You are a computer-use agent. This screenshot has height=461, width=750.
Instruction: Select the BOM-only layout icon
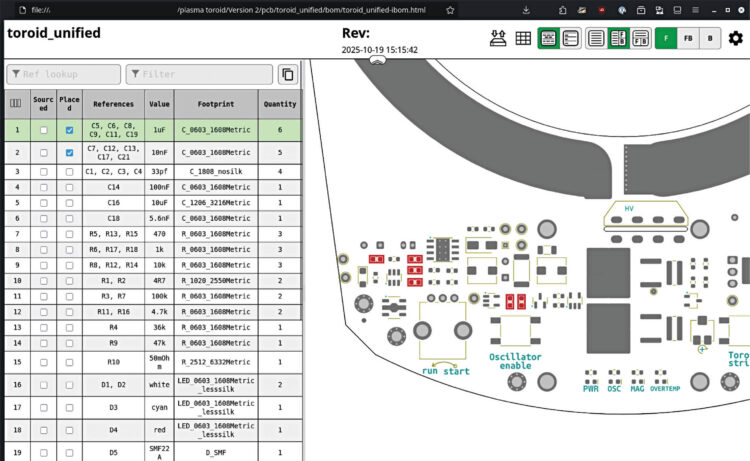(x=596, y=39)
